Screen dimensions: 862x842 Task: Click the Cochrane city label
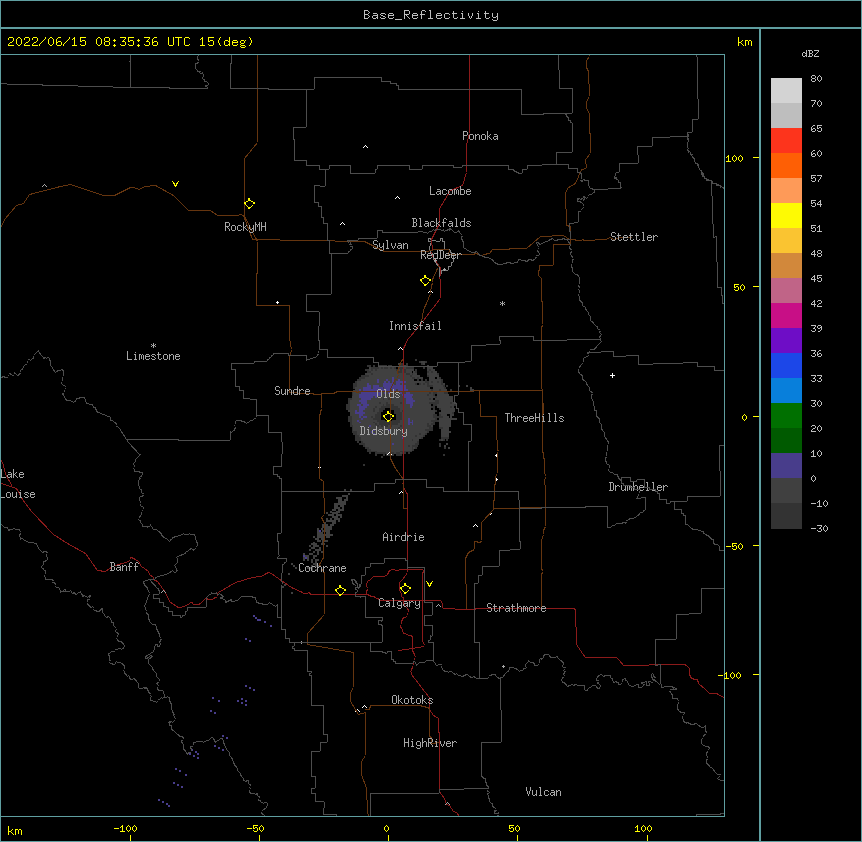tap(322, 568)
